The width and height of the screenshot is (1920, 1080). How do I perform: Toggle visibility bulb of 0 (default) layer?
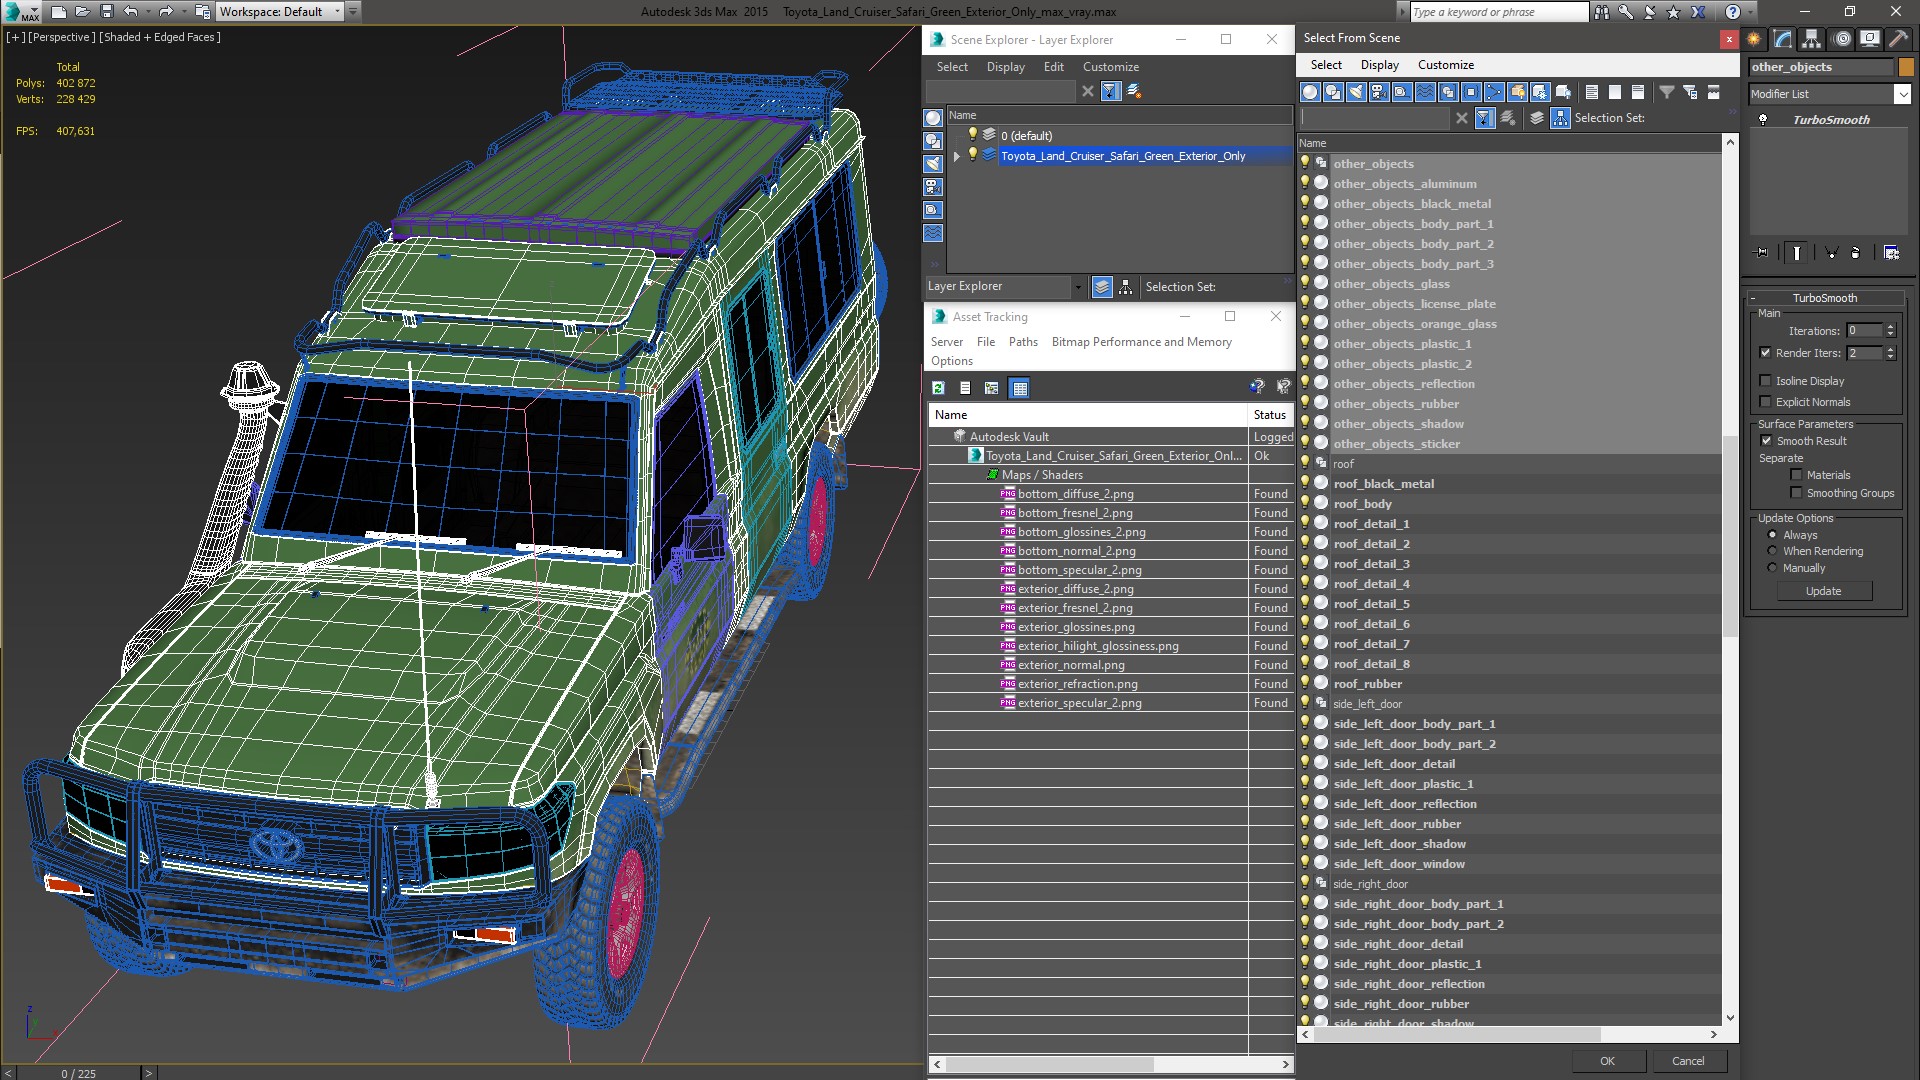(x=972, y=135)
